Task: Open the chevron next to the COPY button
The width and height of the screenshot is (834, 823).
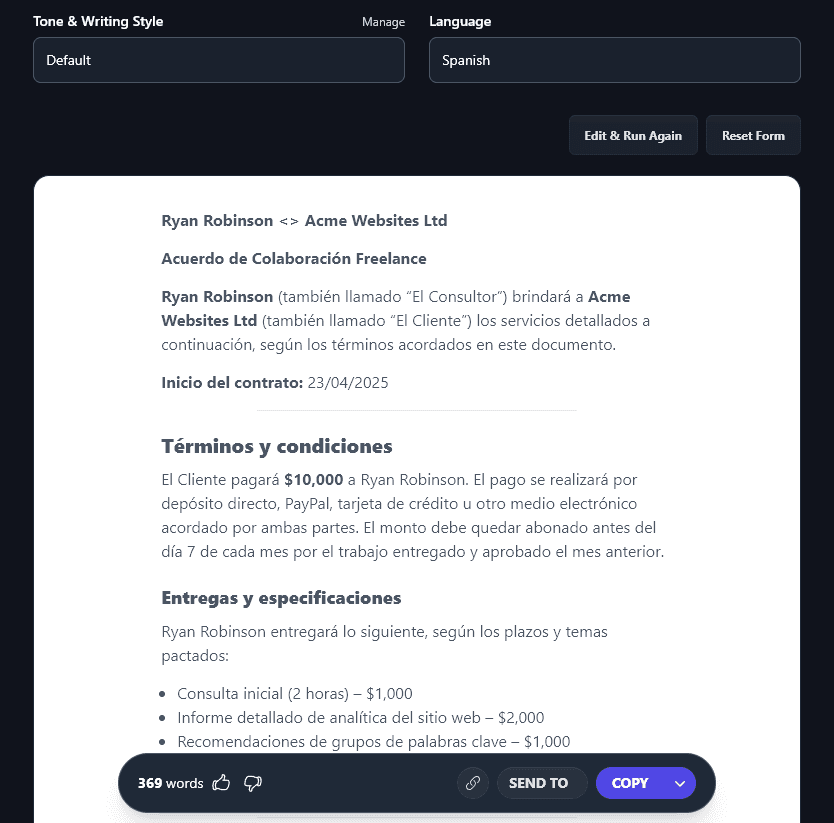Action: pyautogui.click(x=679, y=783)
